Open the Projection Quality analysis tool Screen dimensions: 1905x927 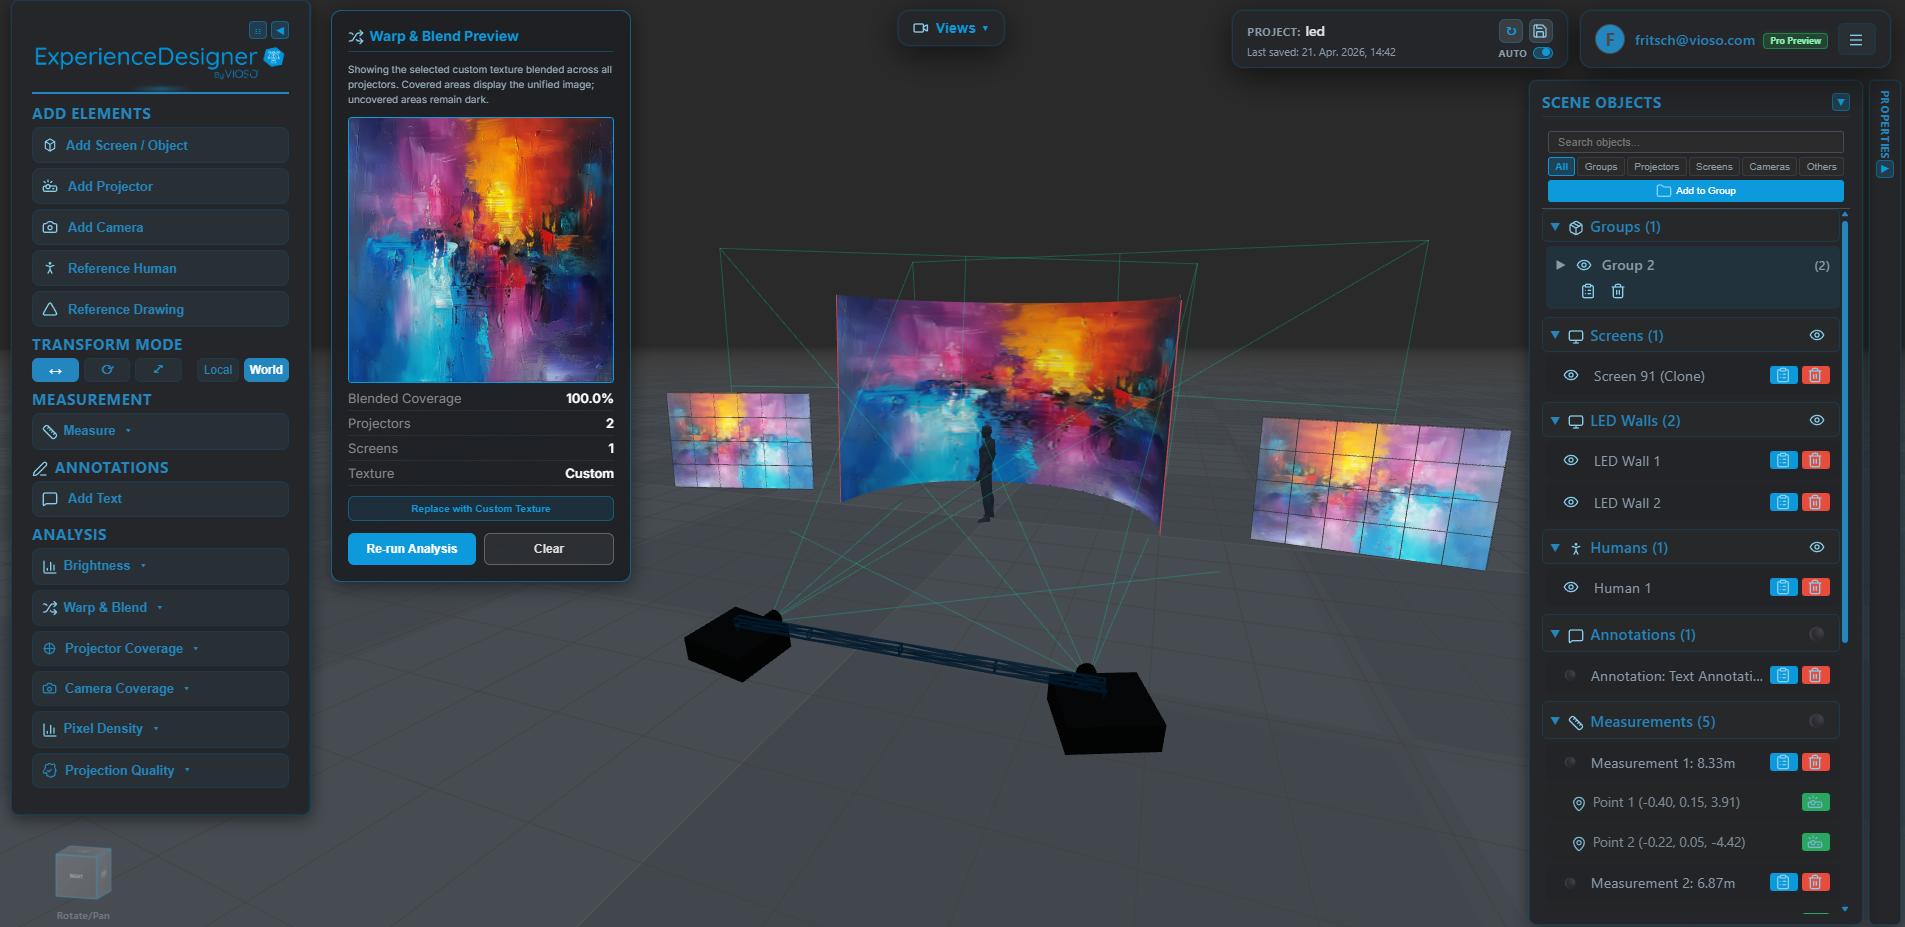pos(118,770)
